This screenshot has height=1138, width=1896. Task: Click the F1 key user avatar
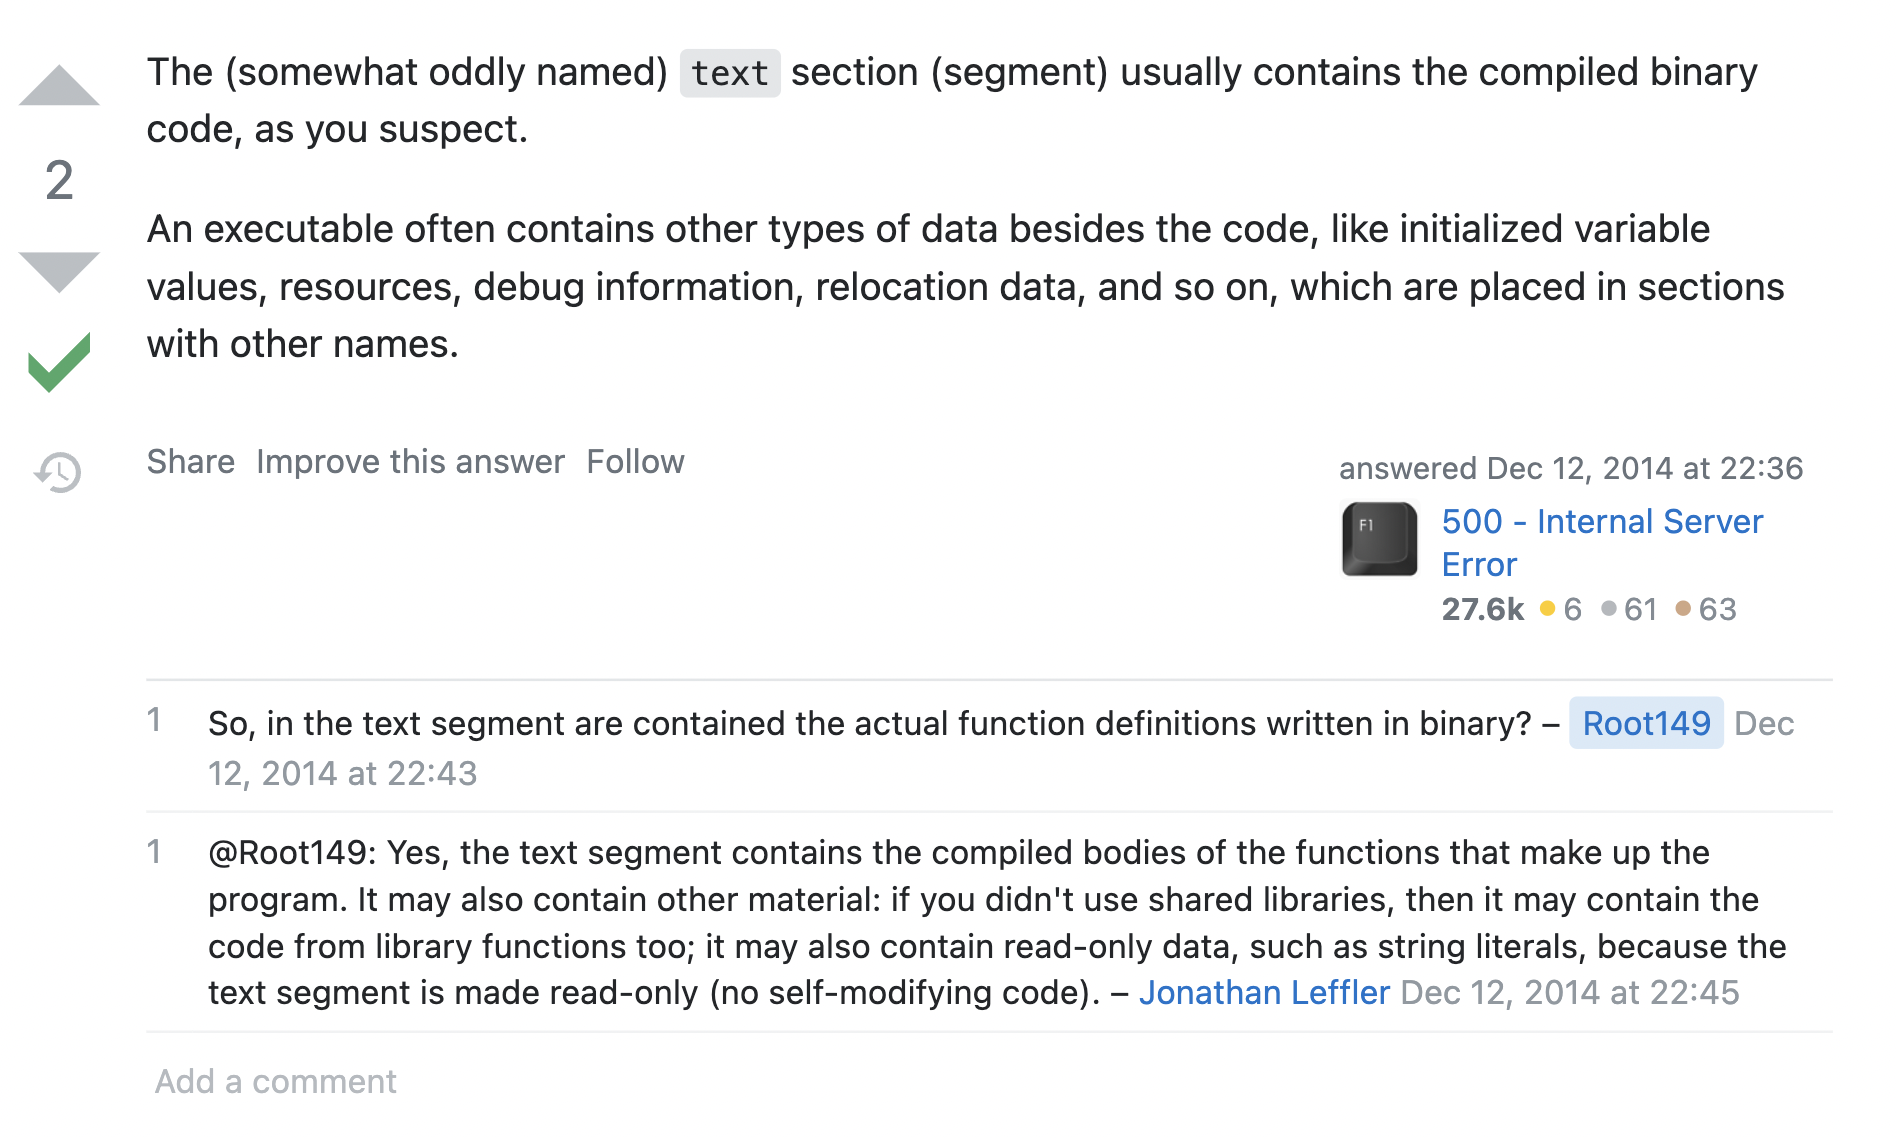[1379, 540]
